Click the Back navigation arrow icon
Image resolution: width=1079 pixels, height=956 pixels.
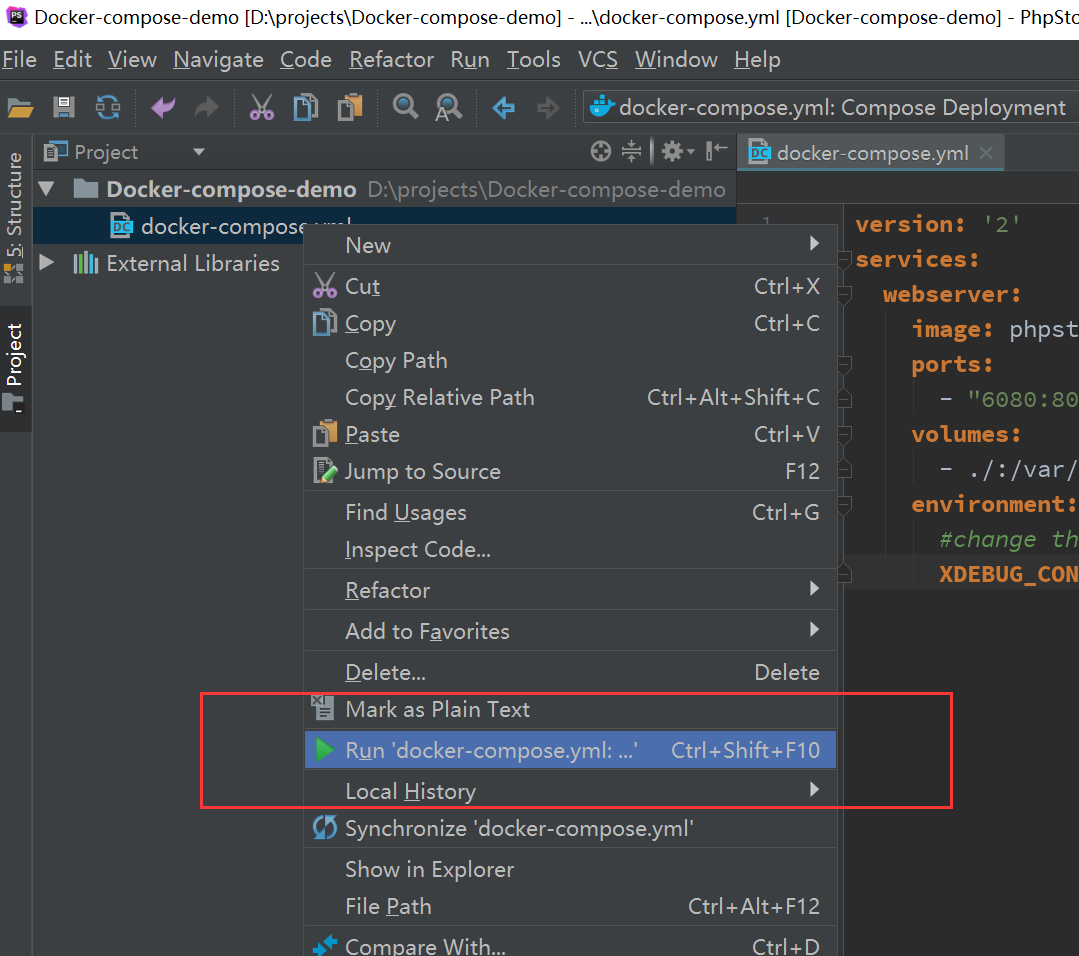(504, 107)
